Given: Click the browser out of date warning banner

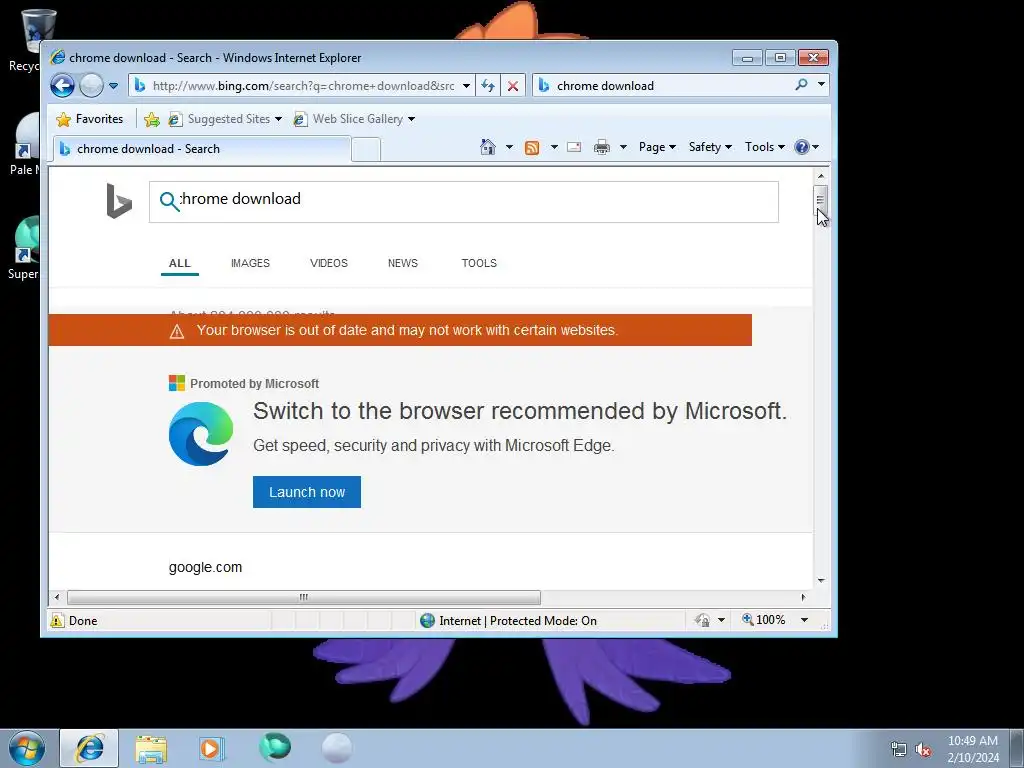Looking at the screenshot, I should [400, 330].
